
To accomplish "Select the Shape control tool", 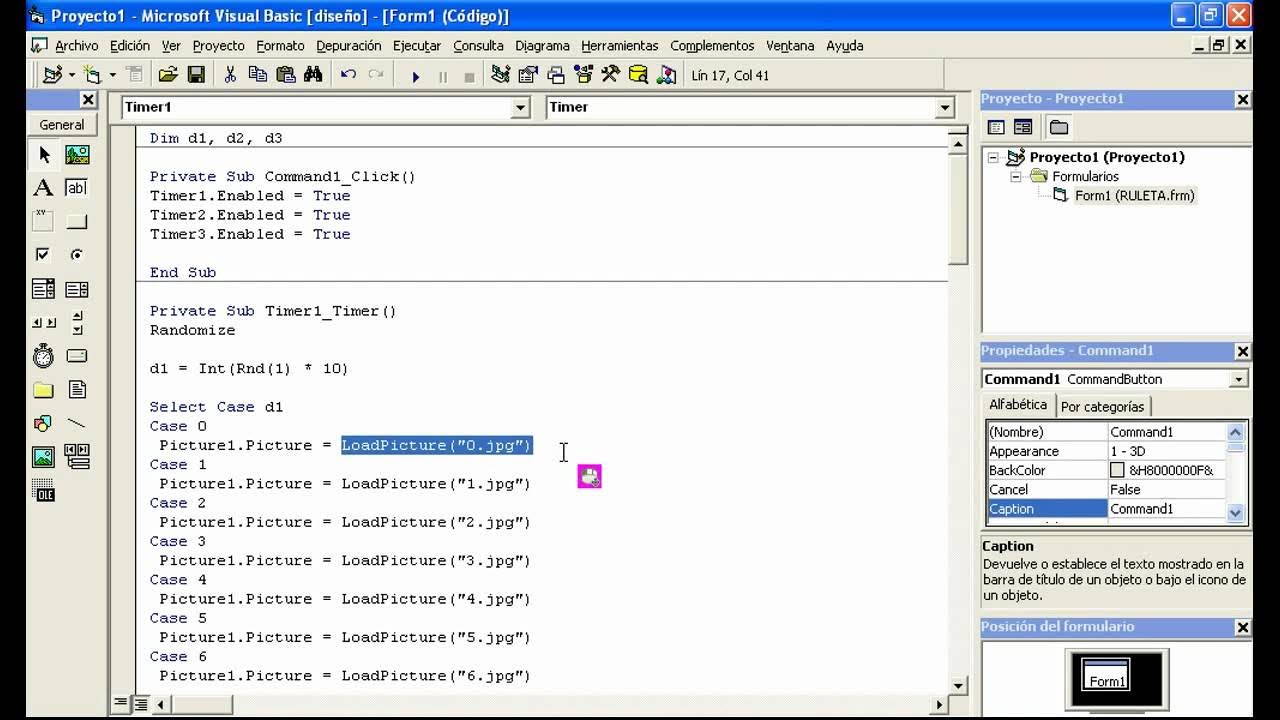I will [x=43, y=423].
